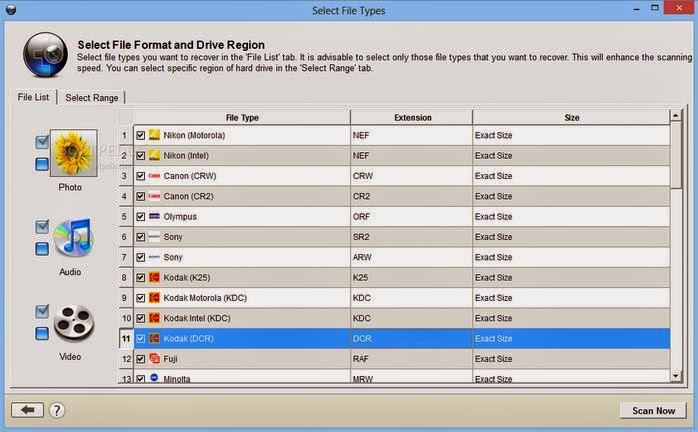Click Exact Size in the Fuji row

[x=493, y=359]
